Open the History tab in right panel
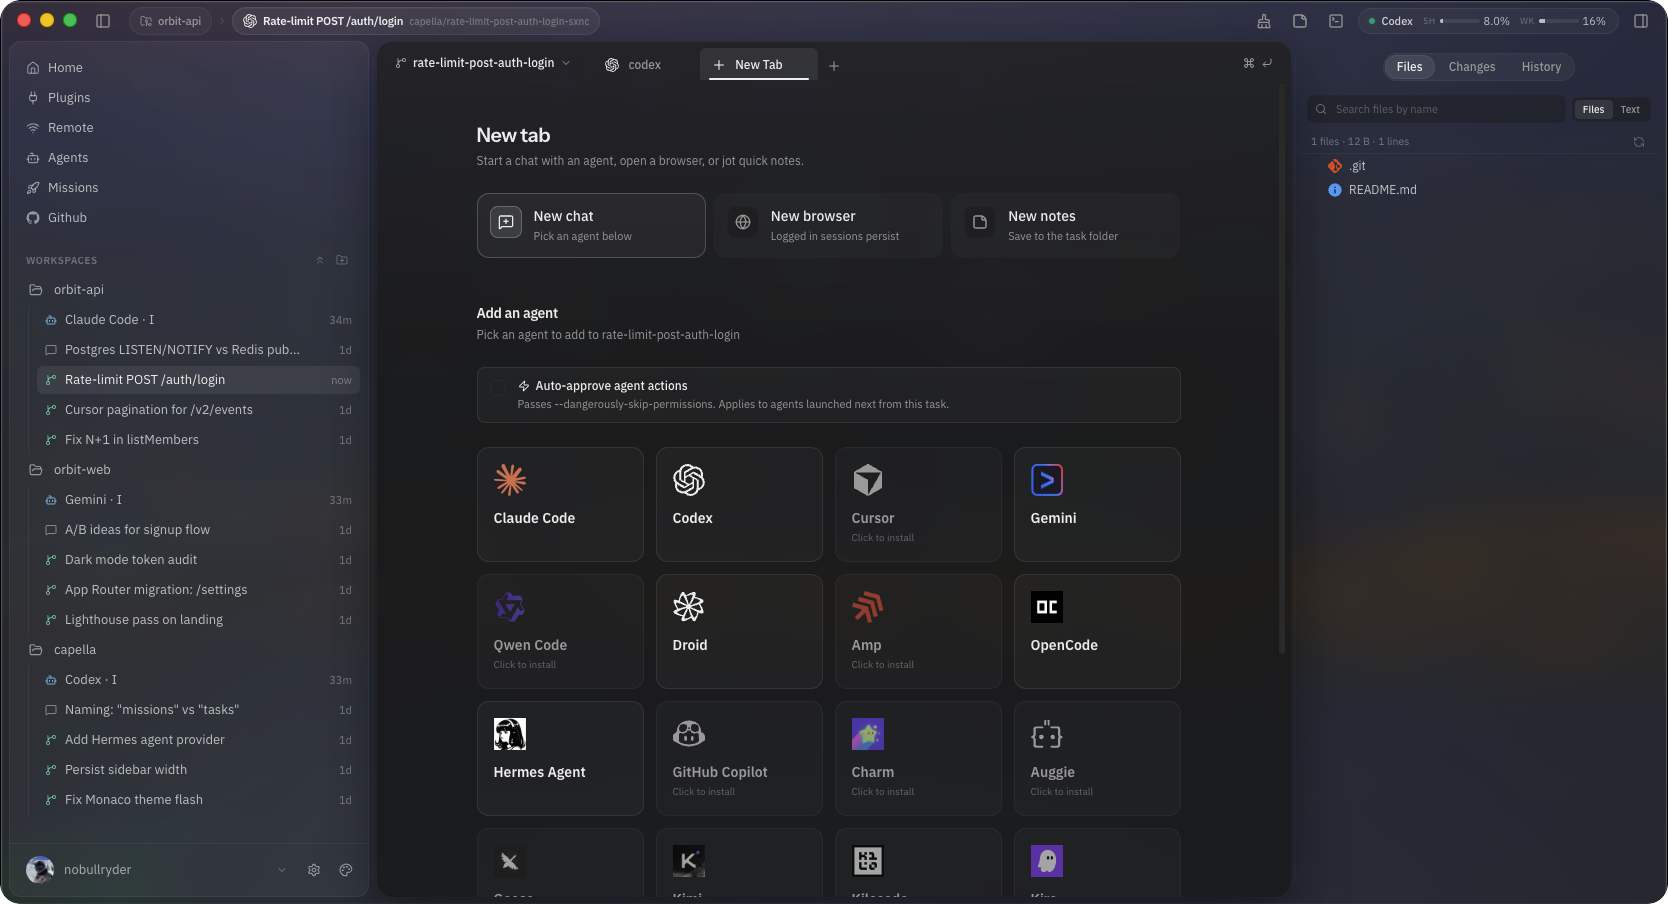1668x904 pixels. 1541,67
